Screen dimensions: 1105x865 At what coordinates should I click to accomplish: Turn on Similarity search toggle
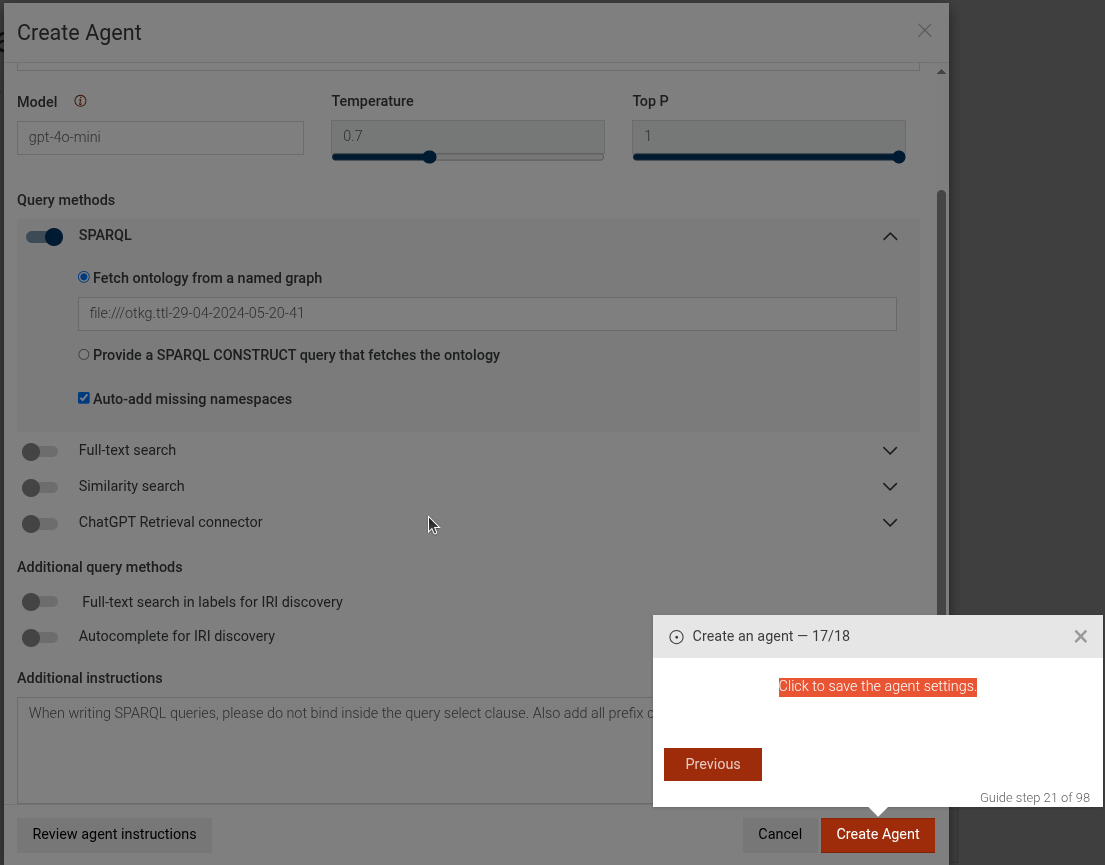39,488
